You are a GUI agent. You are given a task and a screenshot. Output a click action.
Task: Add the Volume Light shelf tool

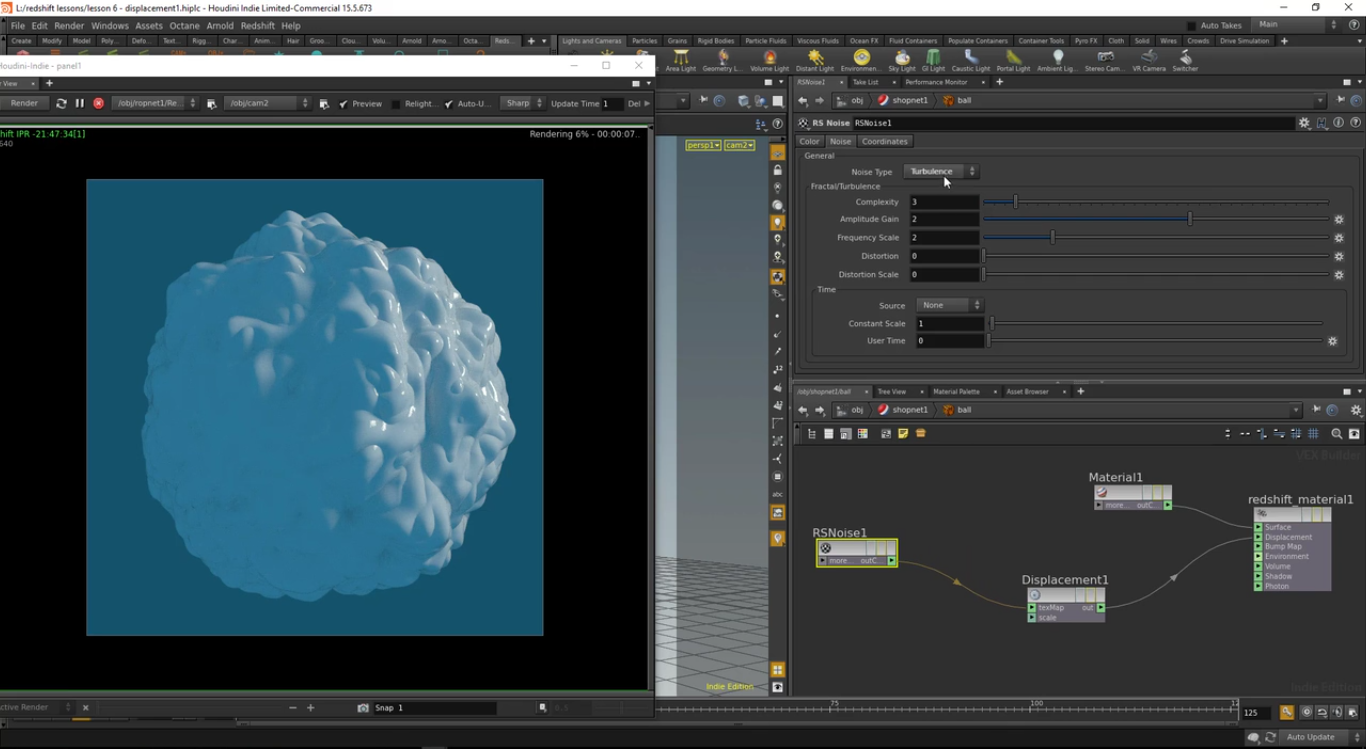coord(769,60)
